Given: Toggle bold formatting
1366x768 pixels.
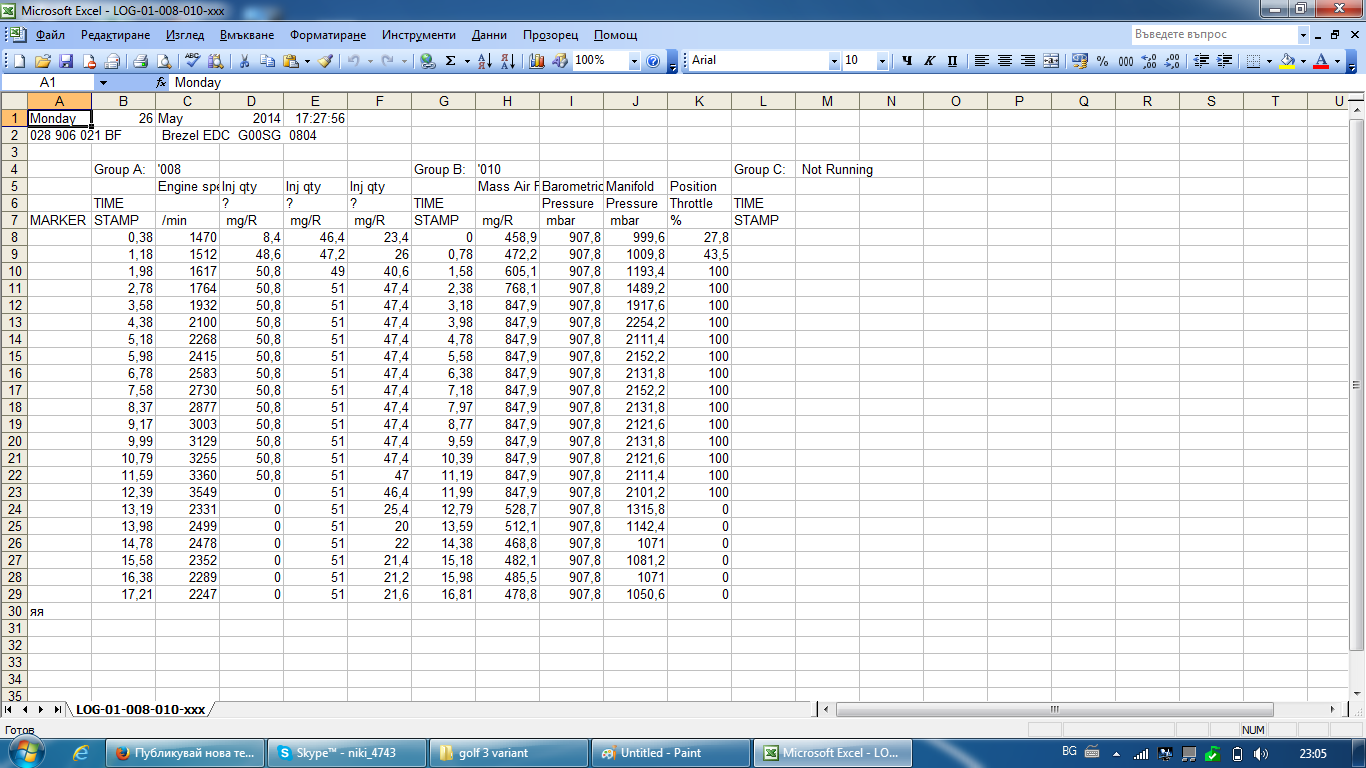Looking at the screenshot, I should [907, 61].
